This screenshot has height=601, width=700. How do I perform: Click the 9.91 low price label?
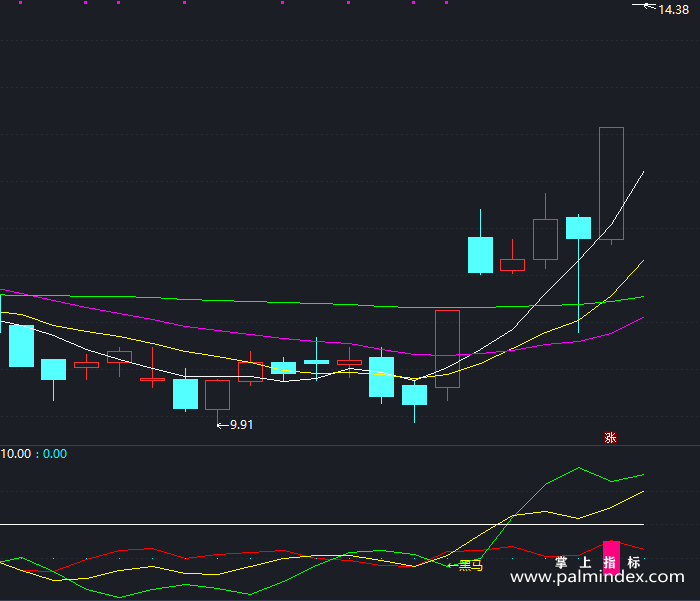pyautogui.click(x=241, y=425)
